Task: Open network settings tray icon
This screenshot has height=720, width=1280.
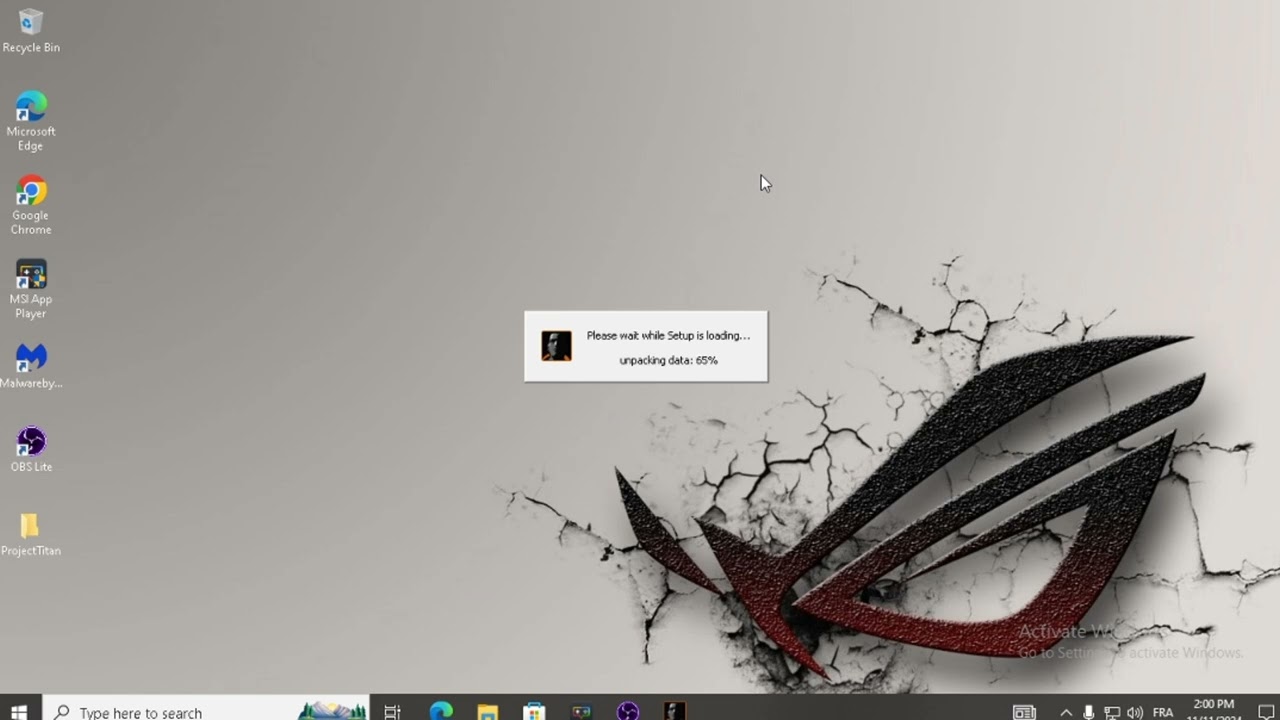Action: click(1112, 713)
